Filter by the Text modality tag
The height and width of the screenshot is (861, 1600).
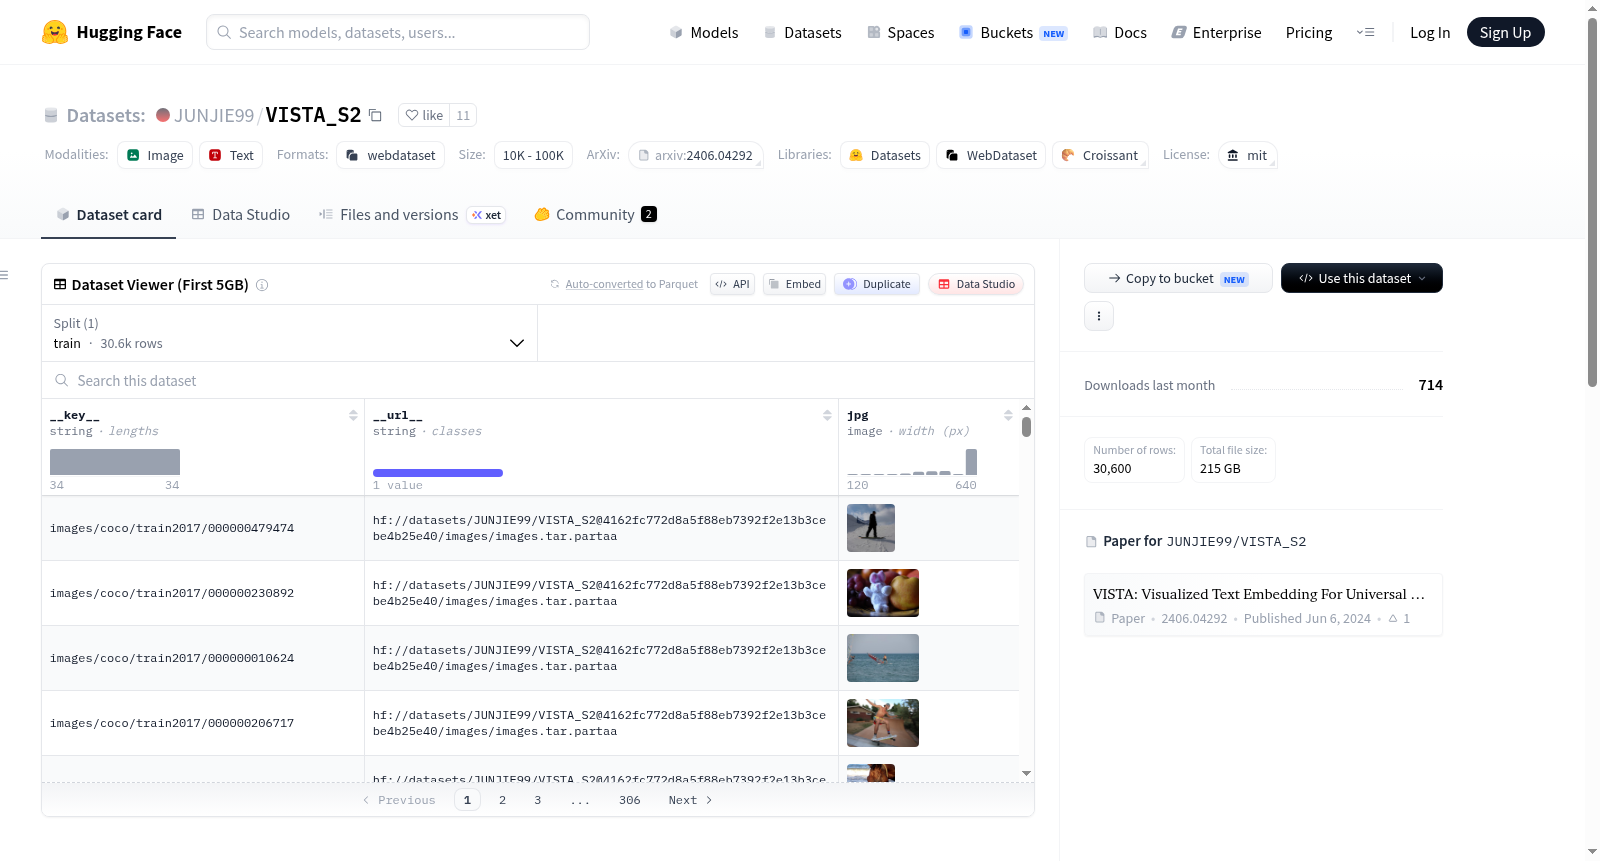[231, 155]
